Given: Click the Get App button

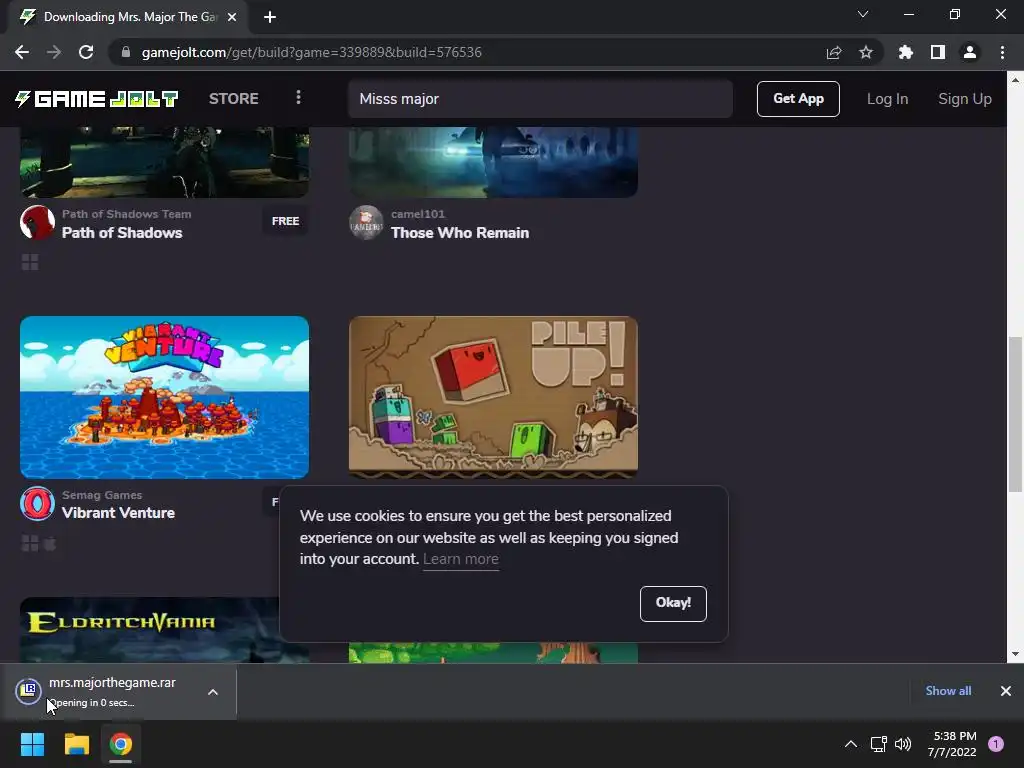Looking at the screenshot, I should point(798,99).
